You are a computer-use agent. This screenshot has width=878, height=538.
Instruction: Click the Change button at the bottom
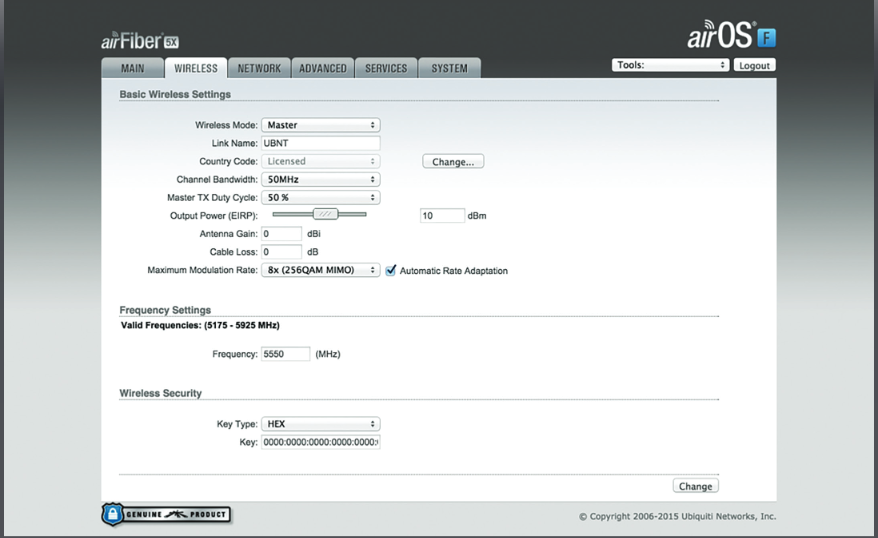(x=695, y=486)
